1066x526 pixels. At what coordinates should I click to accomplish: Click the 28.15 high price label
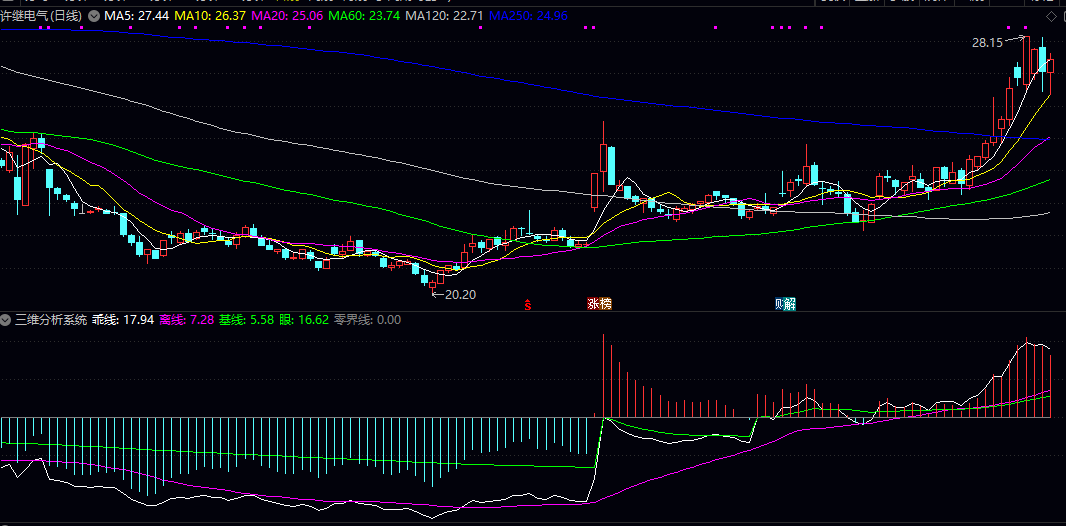point(986,43)
